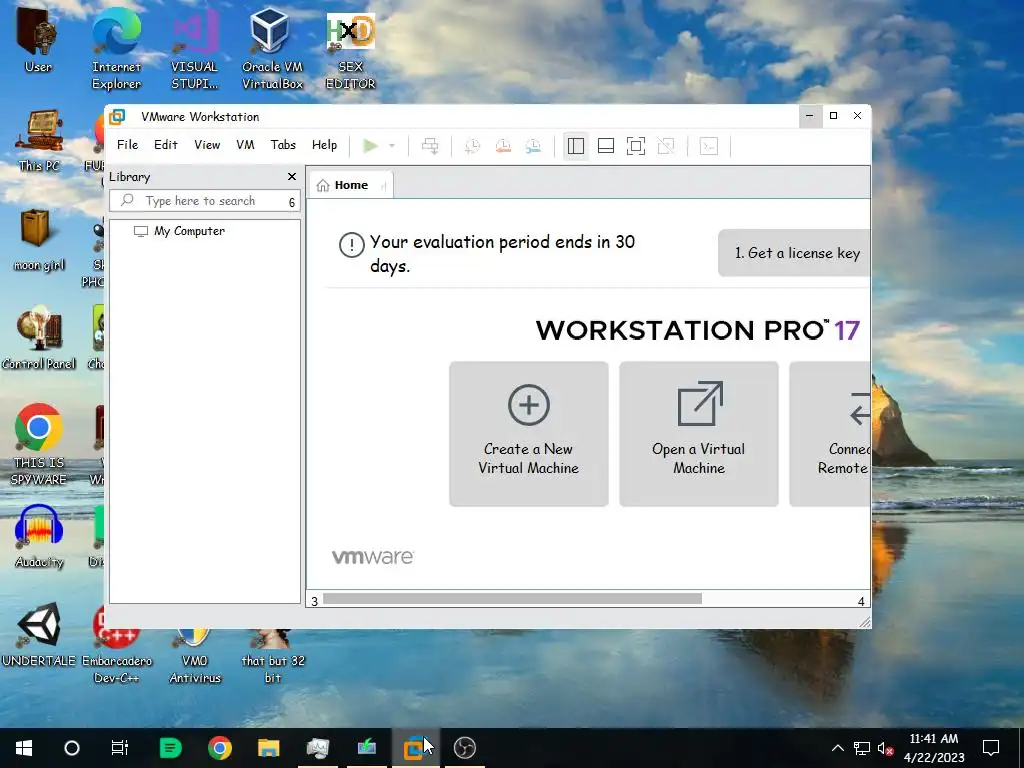
Task: Toggle the thumbnail bar view icon
Action: [x=605, y=146]
